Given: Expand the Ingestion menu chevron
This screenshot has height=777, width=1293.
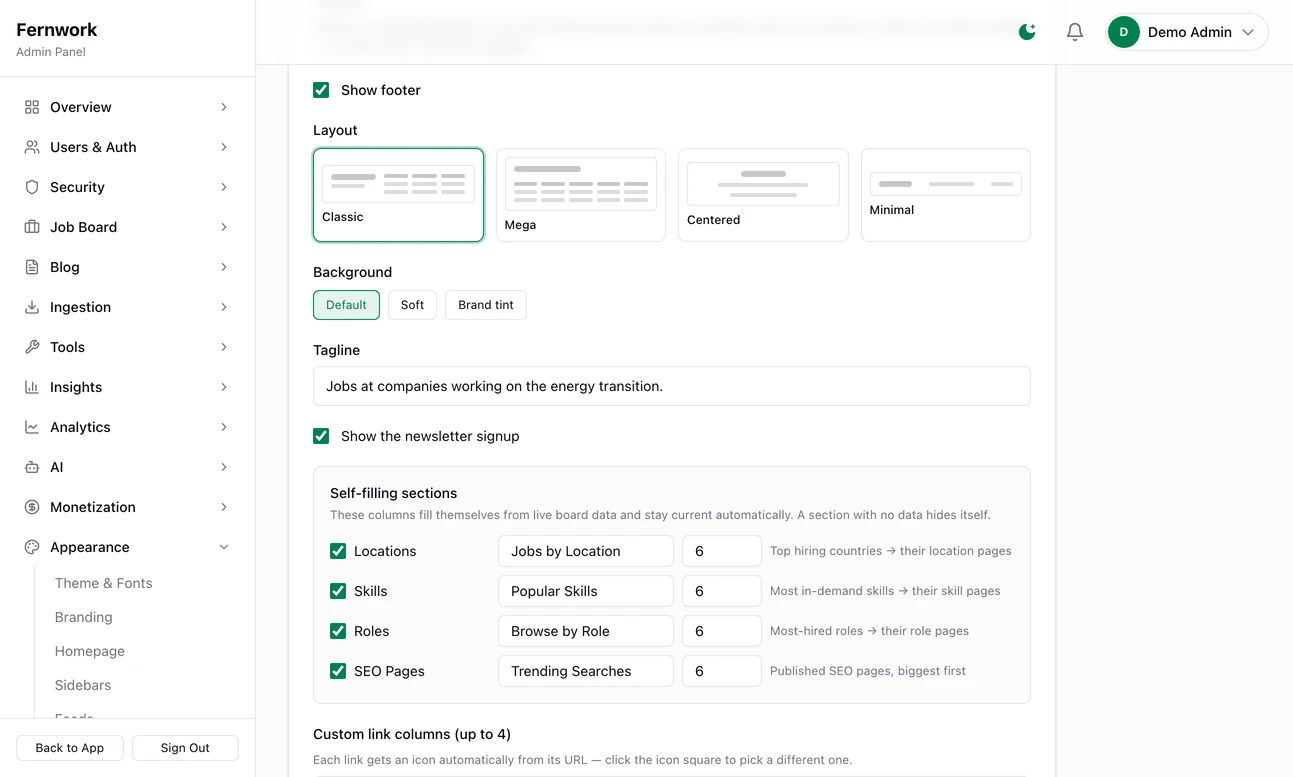Looking at the screenshot, I should (224, 307).
